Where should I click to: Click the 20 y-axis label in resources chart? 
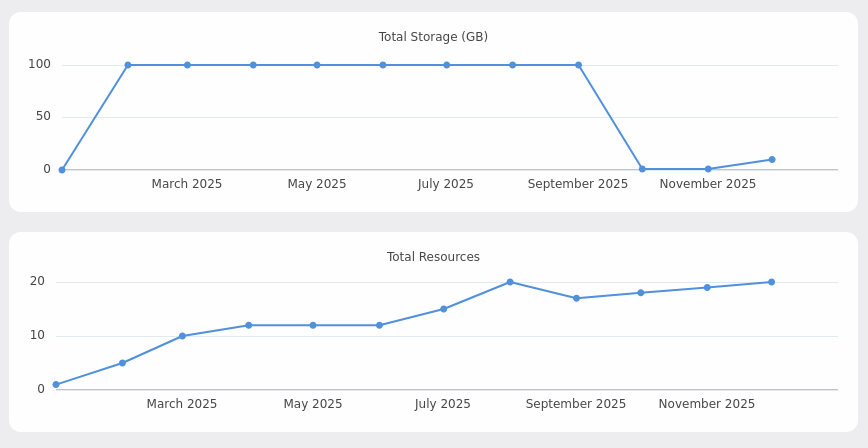coord(37,282)
